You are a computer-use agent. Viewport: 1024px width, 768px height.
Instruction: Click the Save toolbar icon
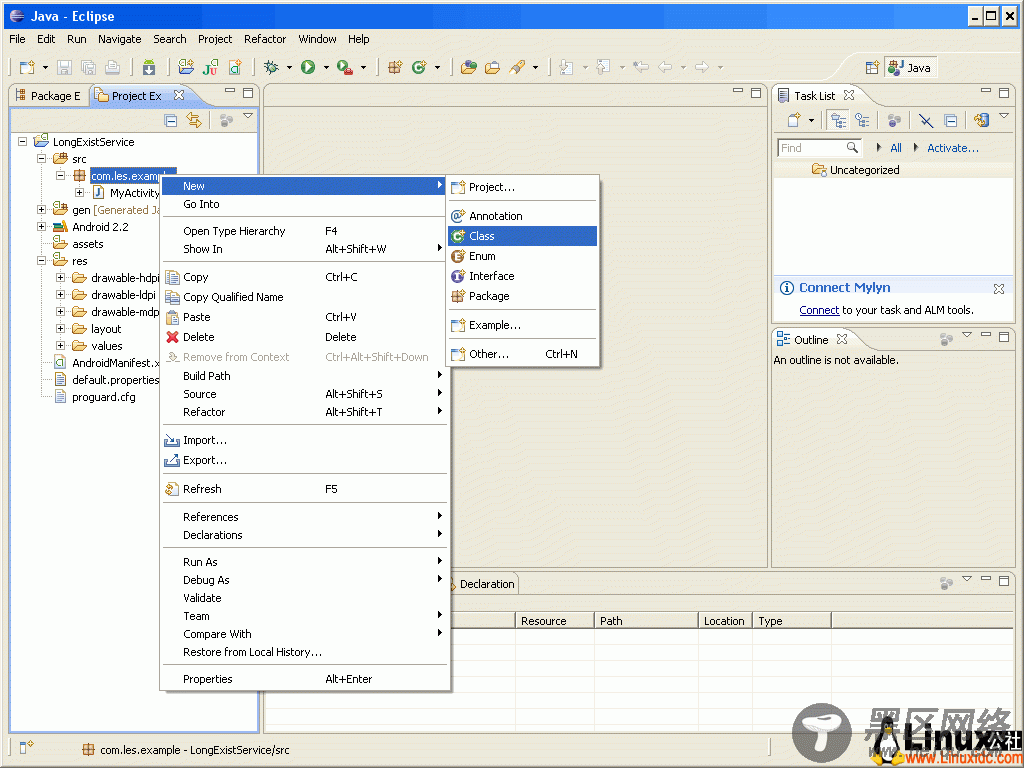point(64,67)
